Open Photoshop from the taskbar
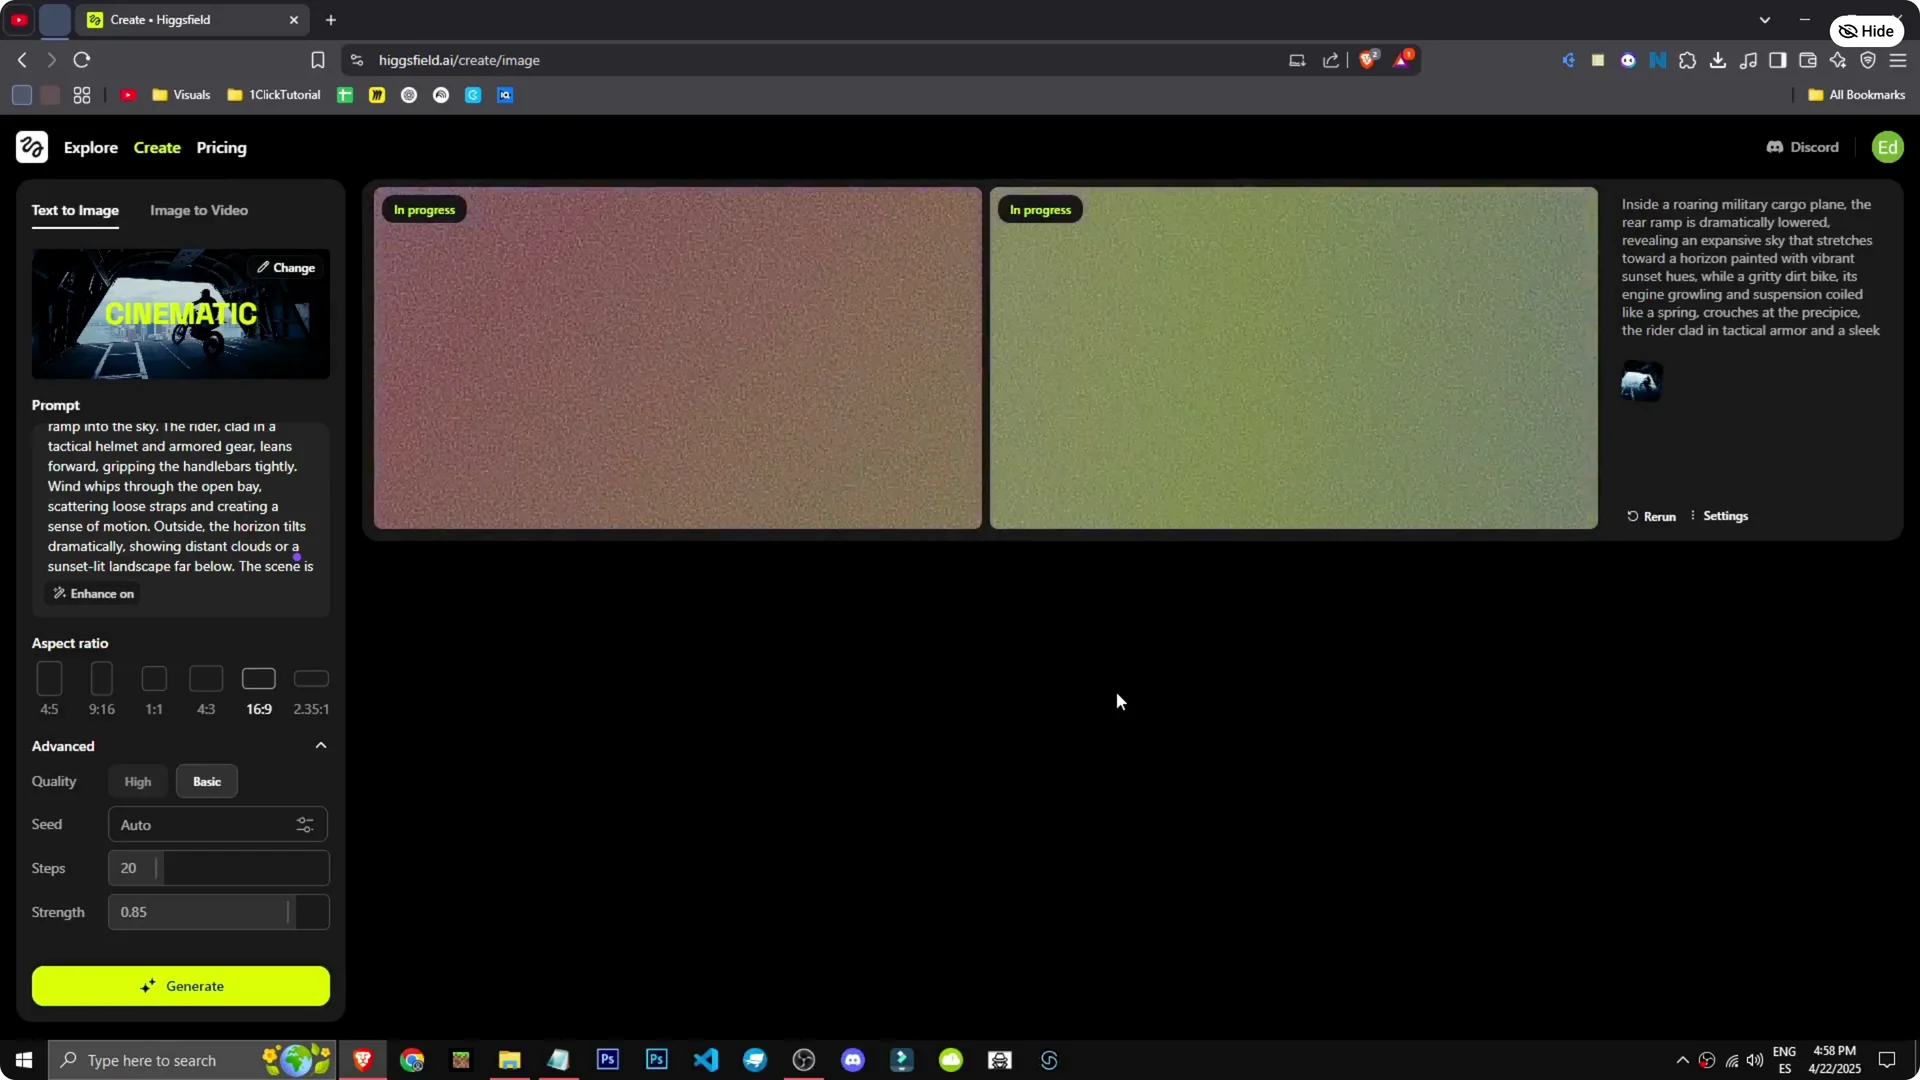 coord(607,1060)
